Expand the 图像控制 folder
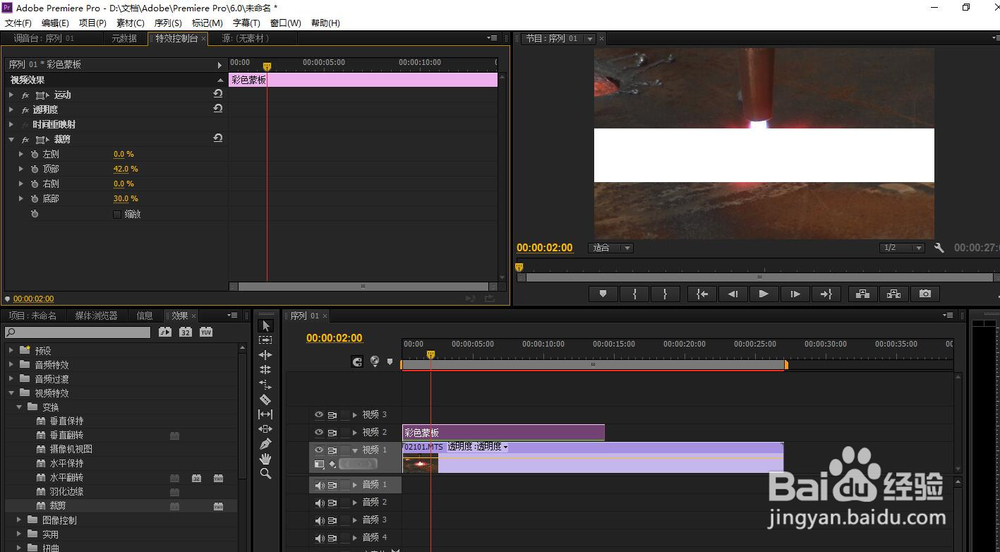The image size is (1000, 552). click(19, 520)
